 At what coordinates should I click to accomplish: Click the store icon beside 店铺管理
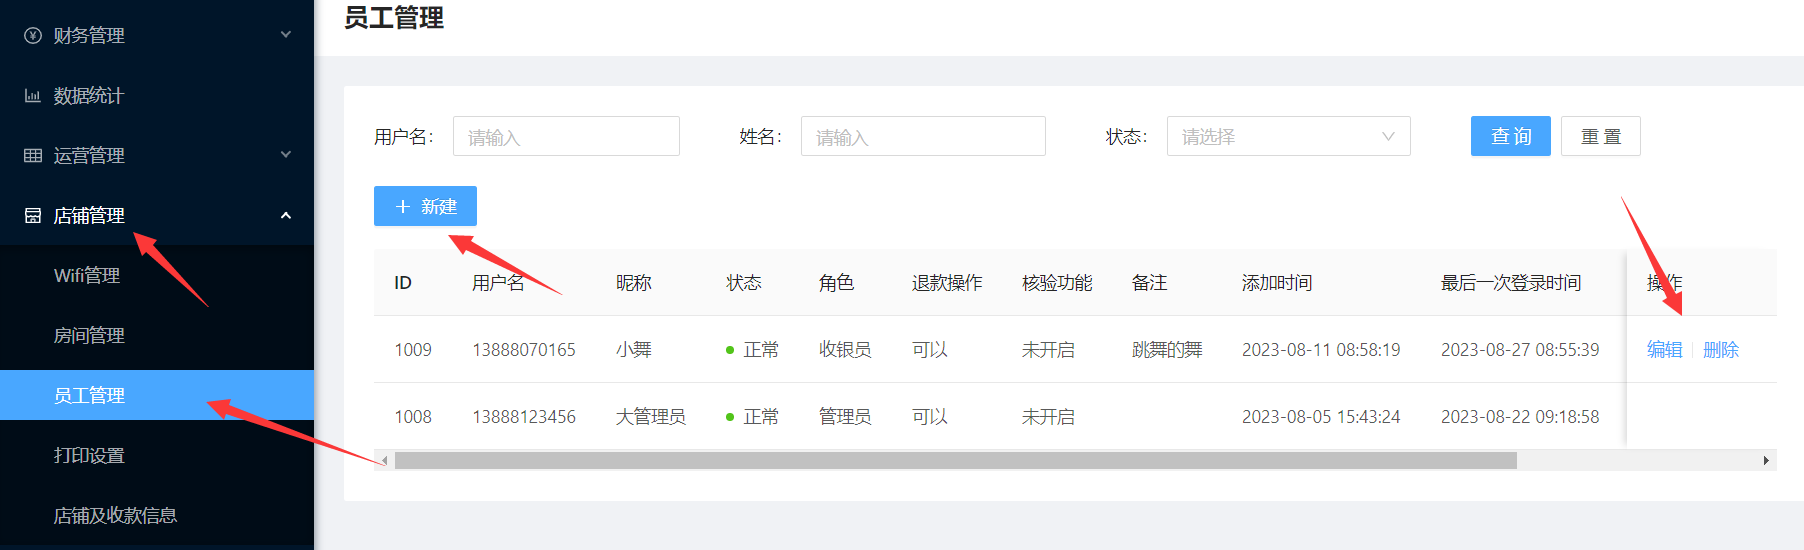(x=33, y=216)
